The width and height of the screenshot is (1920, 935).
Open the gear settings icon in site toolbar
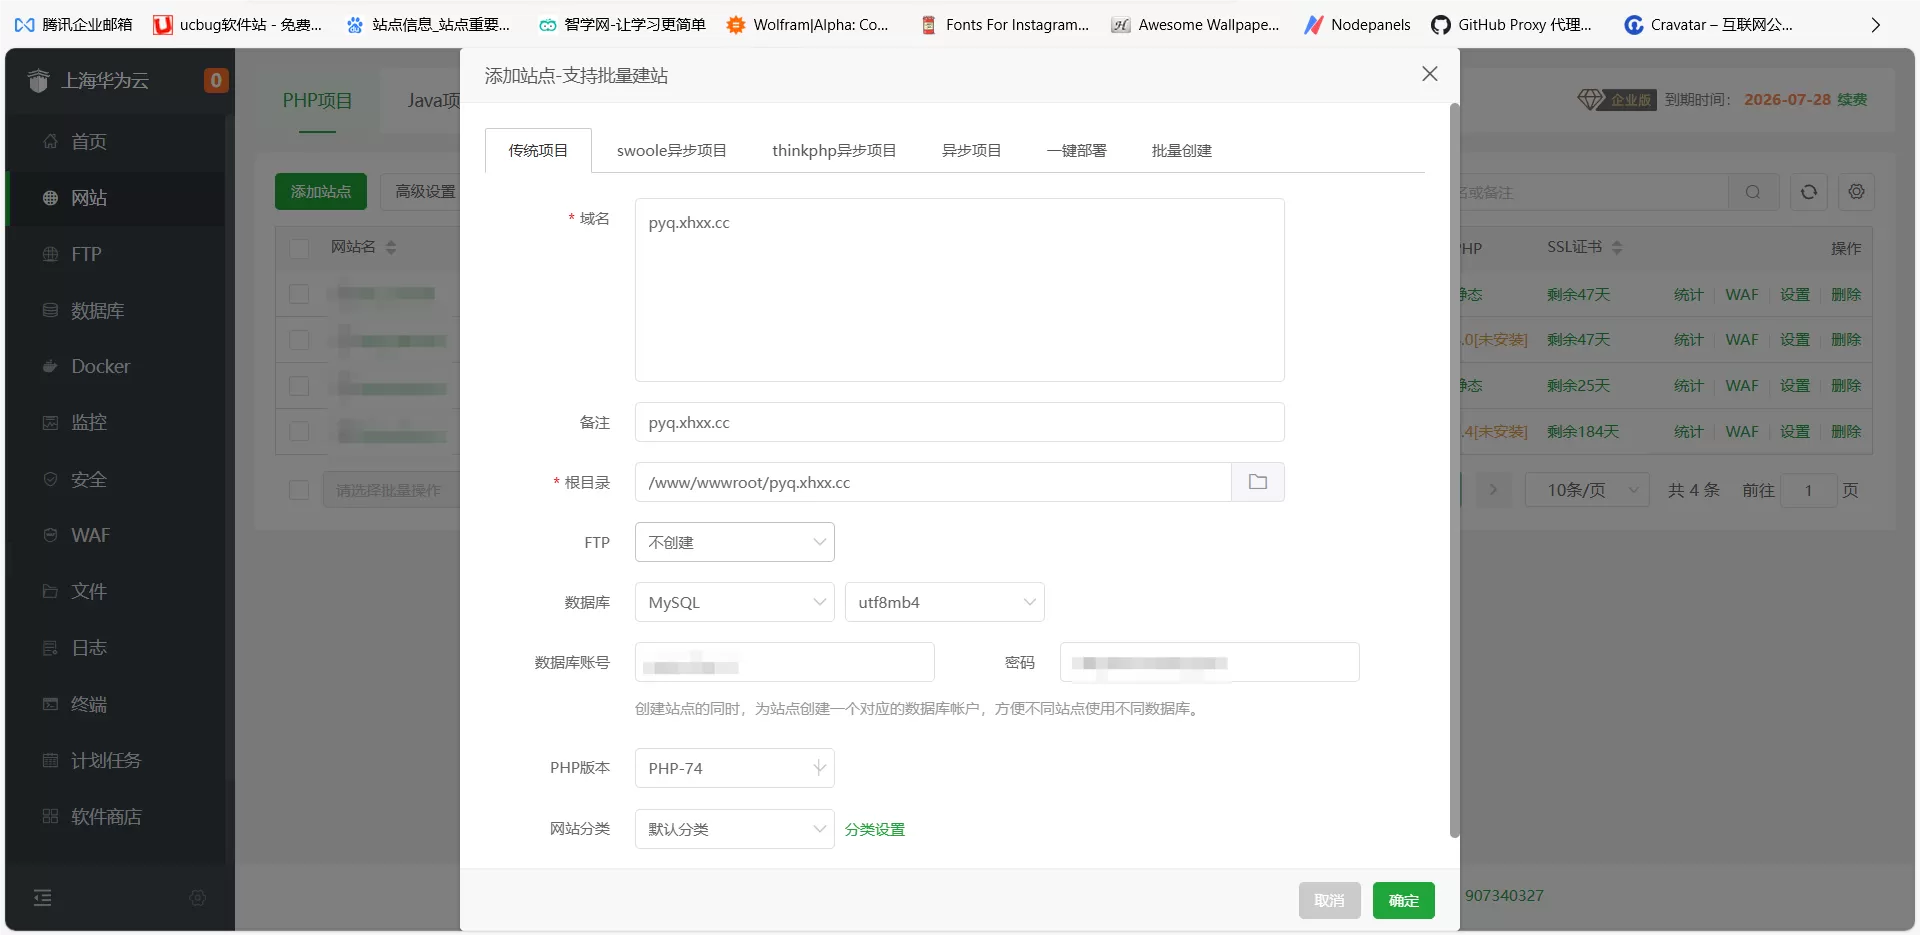1856,192
